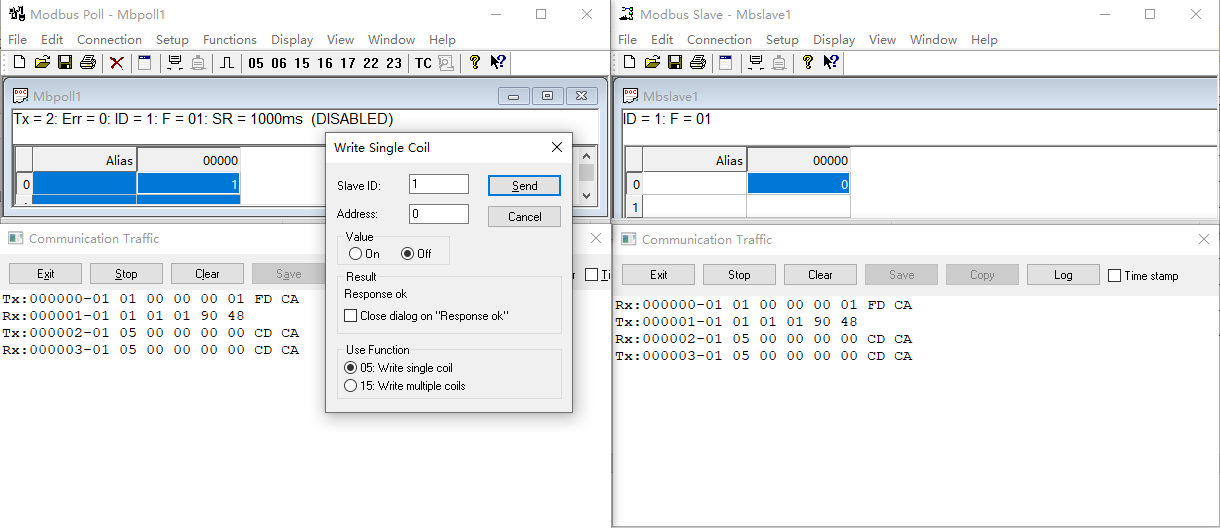The height and width of the screenshot is (528, 1220).
Task: Open Window menu in Modbus Slave
Action: coord(933,40)
